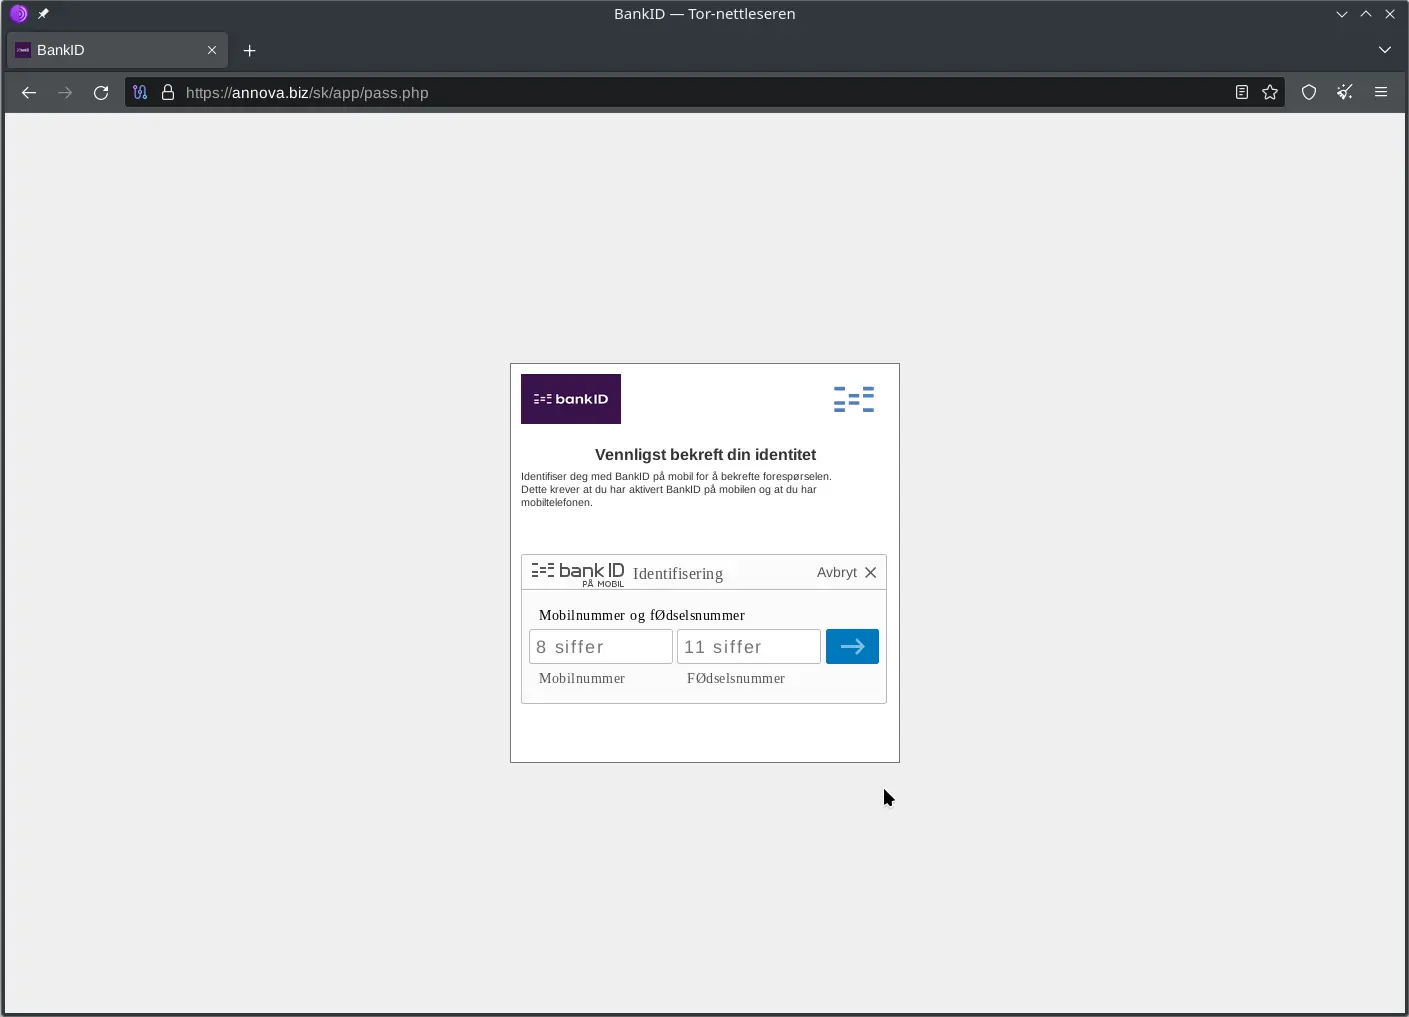Go back to the previous page
Viewport: 1409px width, 1017px height.
tap(29, 93)
